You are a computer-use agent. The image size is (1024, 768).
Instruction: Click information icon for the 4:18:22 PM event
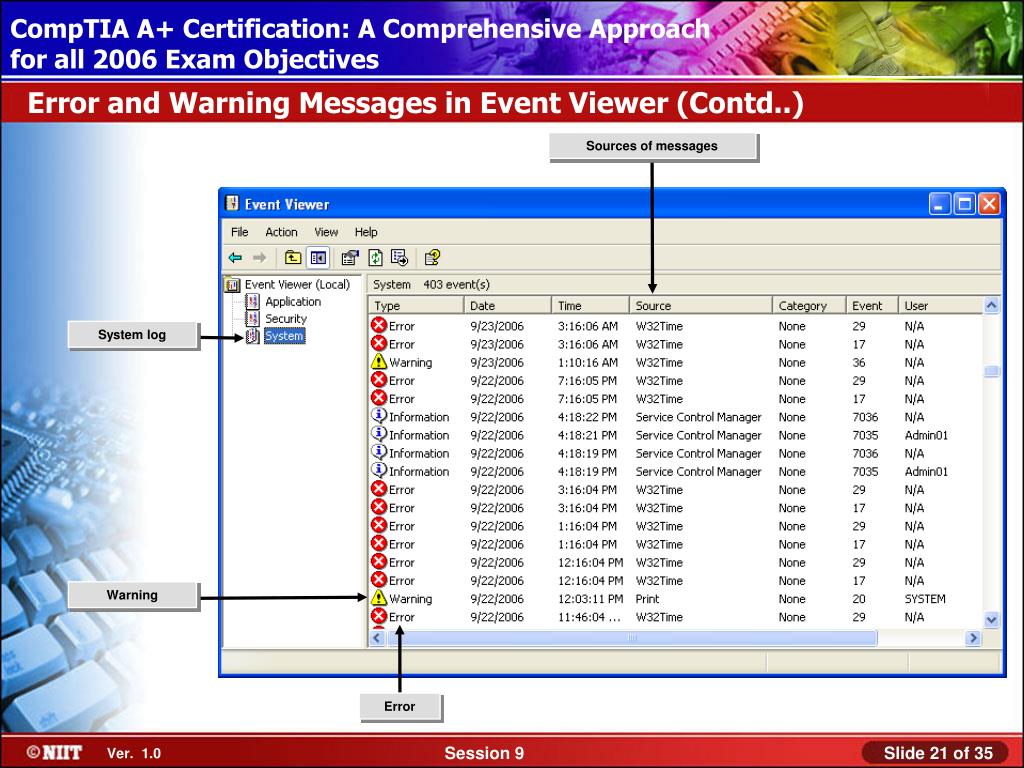coord(379,415)
